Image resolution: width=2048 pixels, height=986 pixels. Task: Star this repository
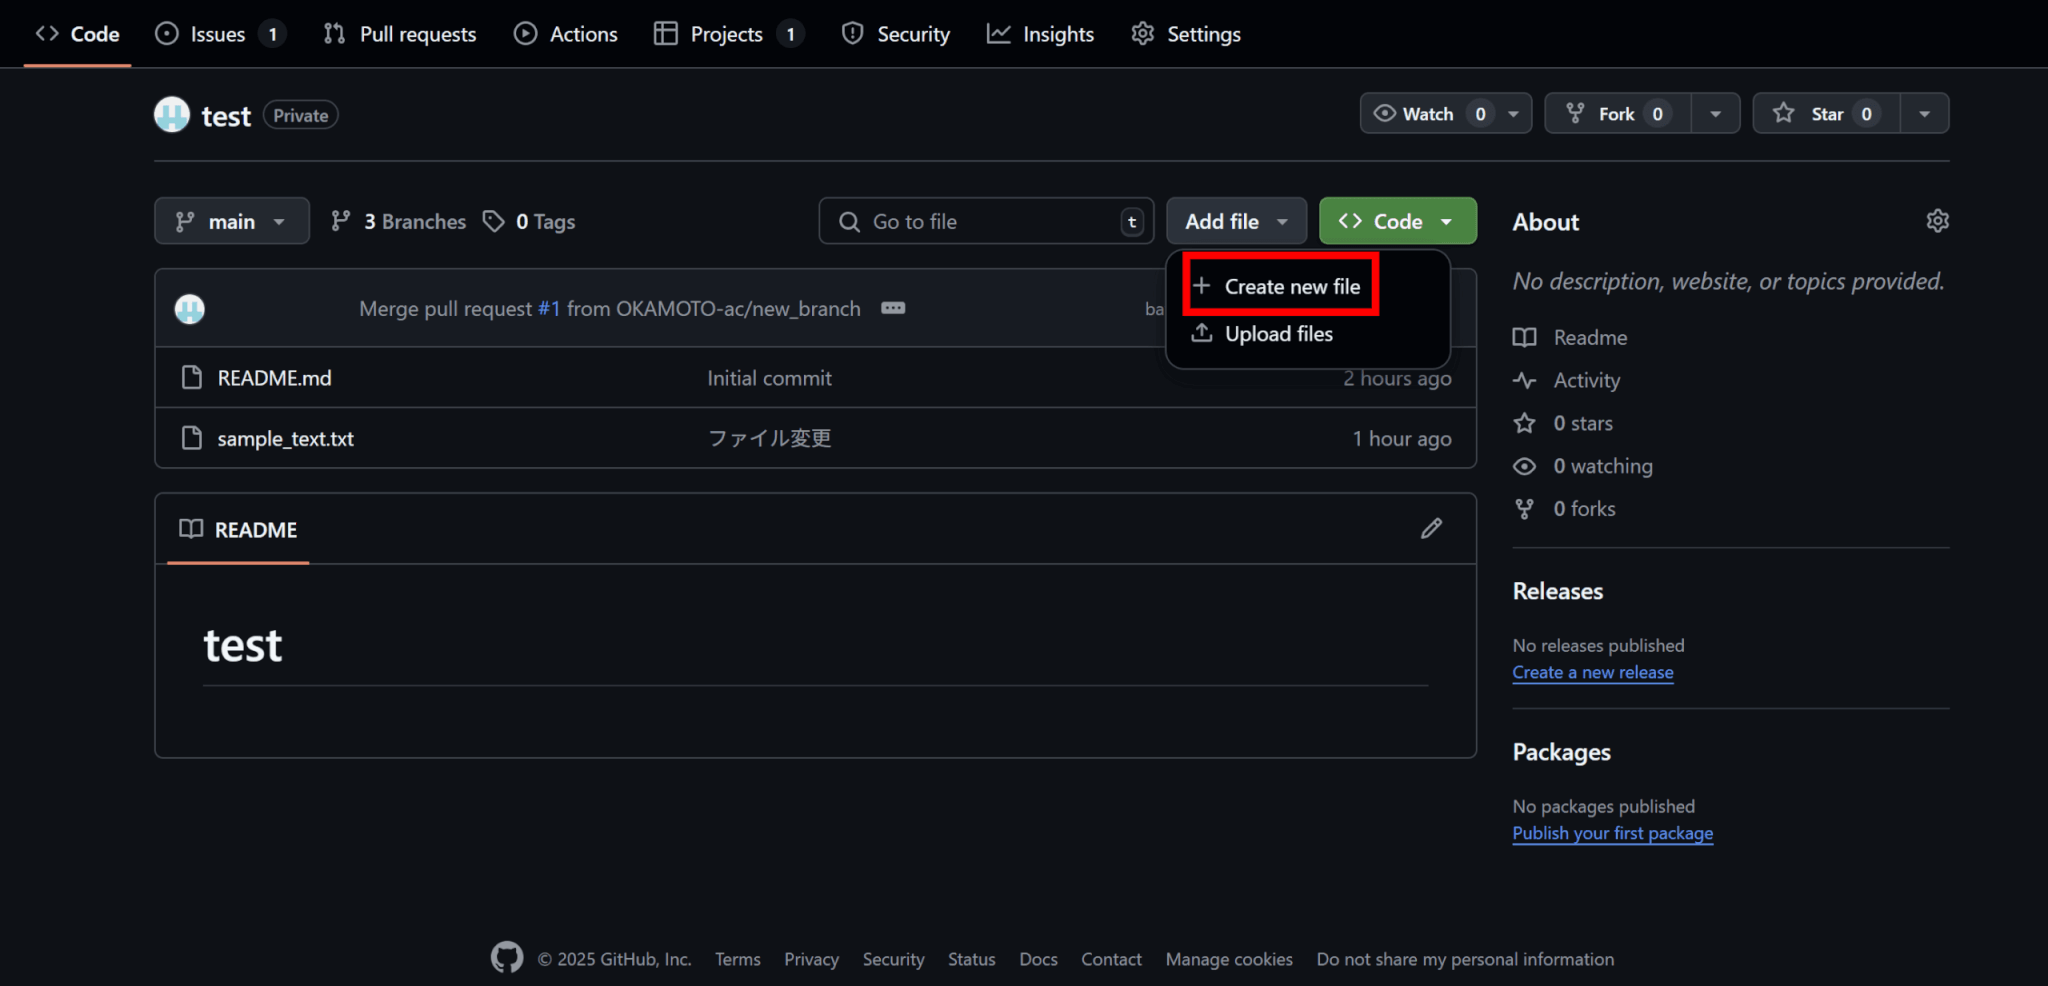pos(1826,113)
